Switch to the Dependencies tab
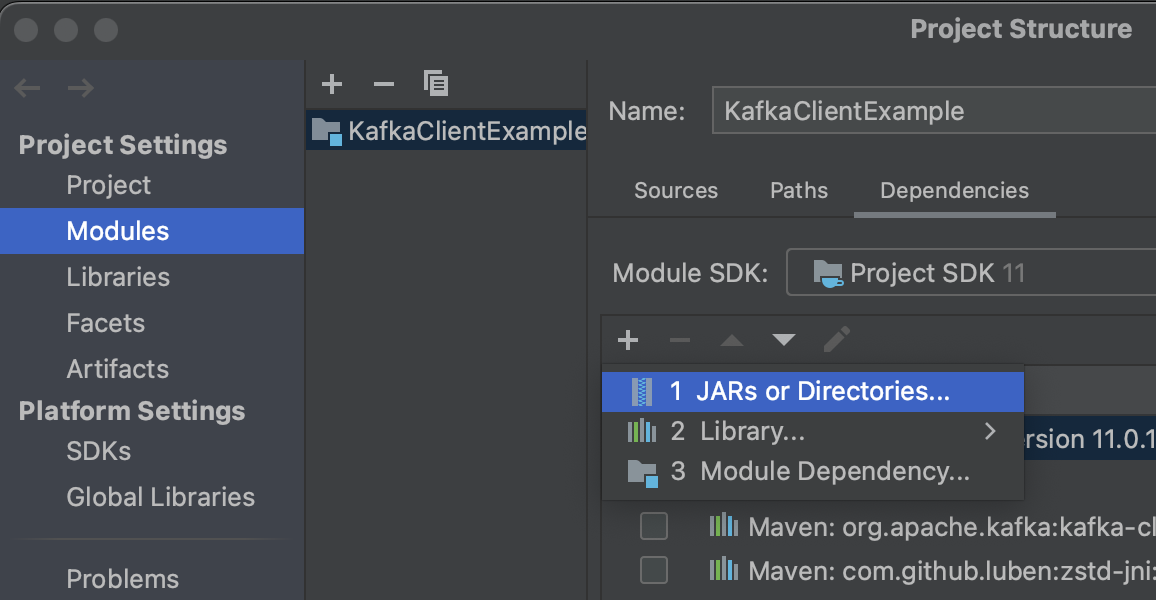The width and height of the screenshot is (1156, 600). pyautogui.click(x=955, y=191)
